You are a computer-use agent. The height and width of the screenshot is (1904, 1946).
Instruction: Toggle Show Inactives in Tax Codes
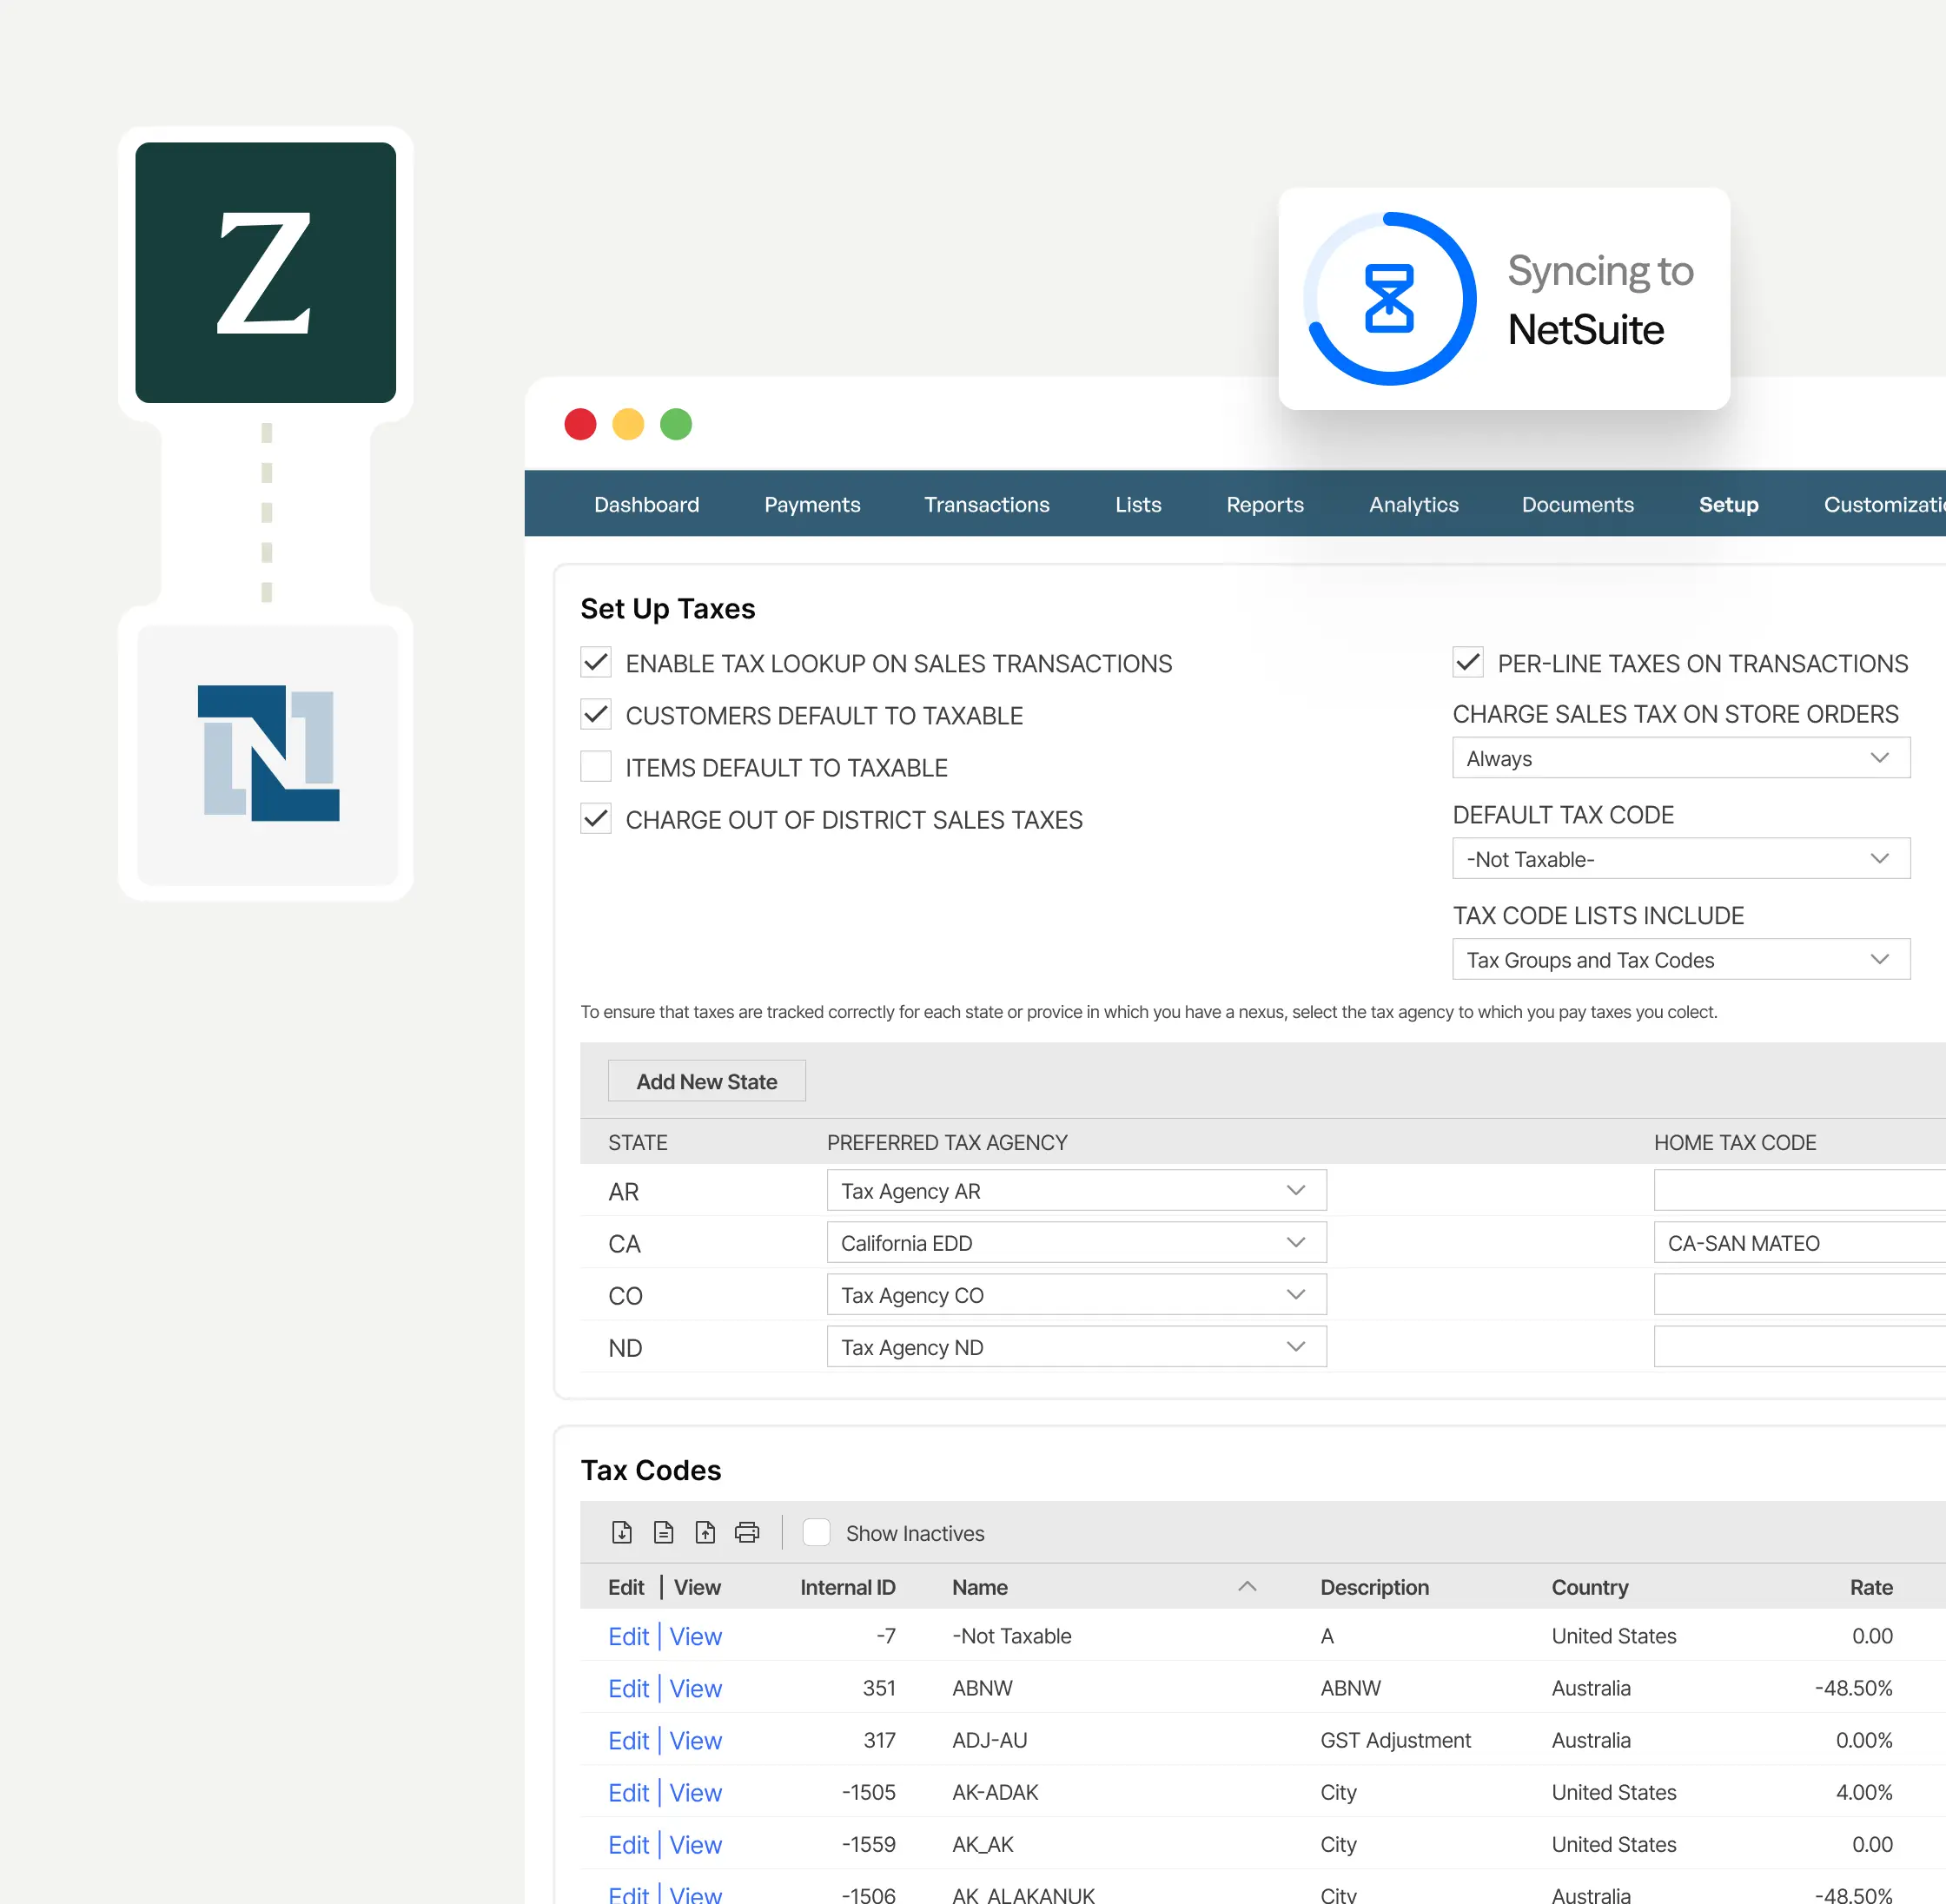coord(816,1532)
